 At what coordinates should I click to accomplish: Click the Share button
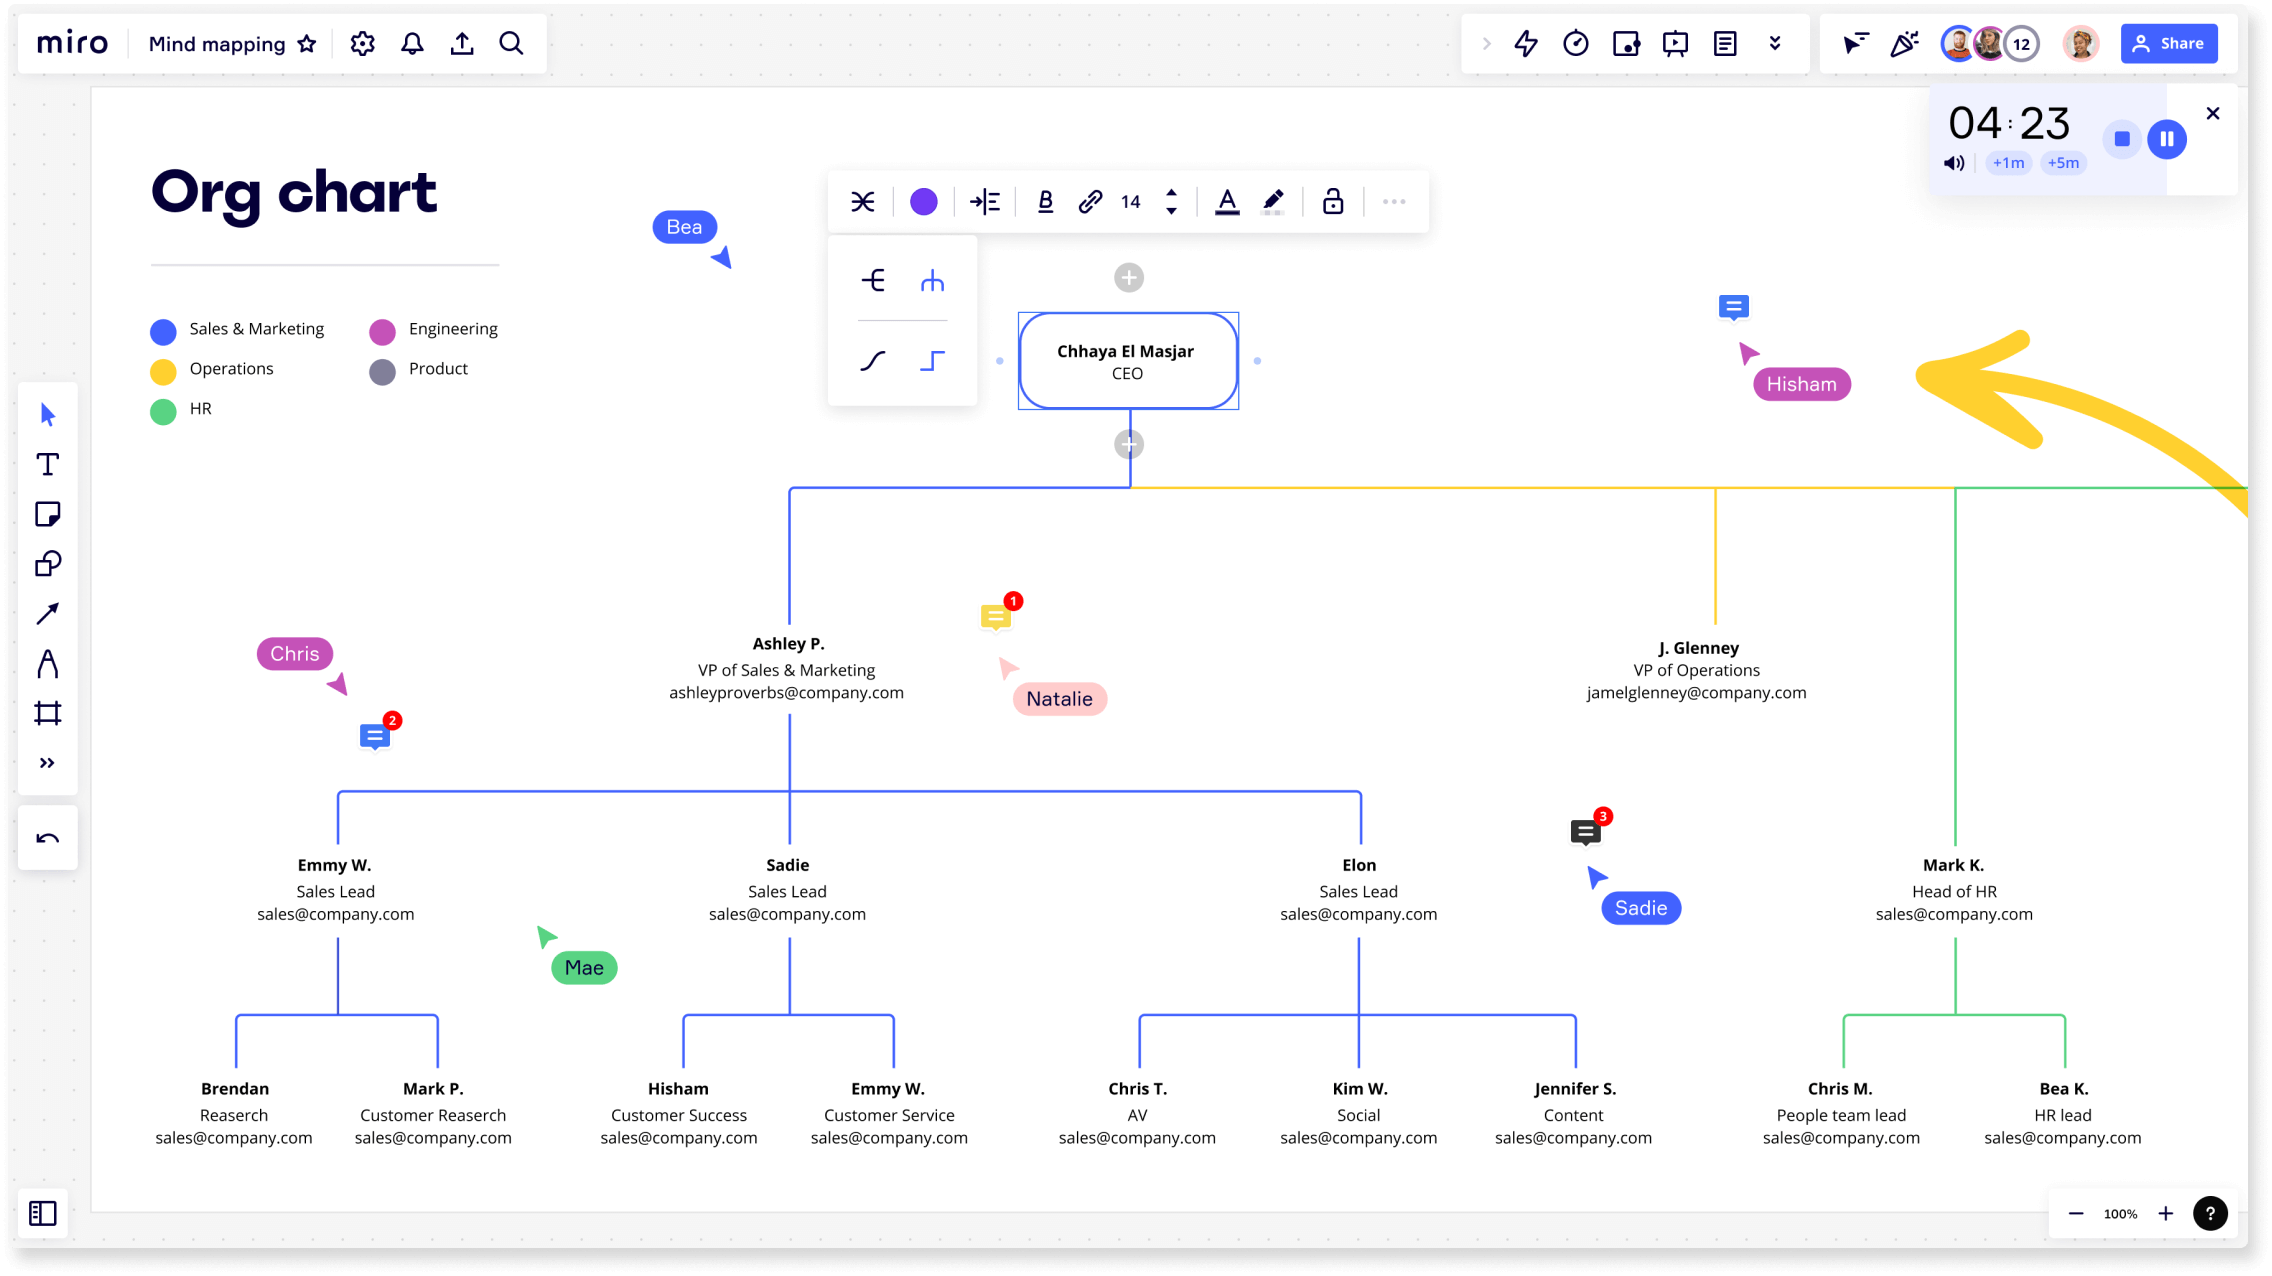tap(2168, 43)
